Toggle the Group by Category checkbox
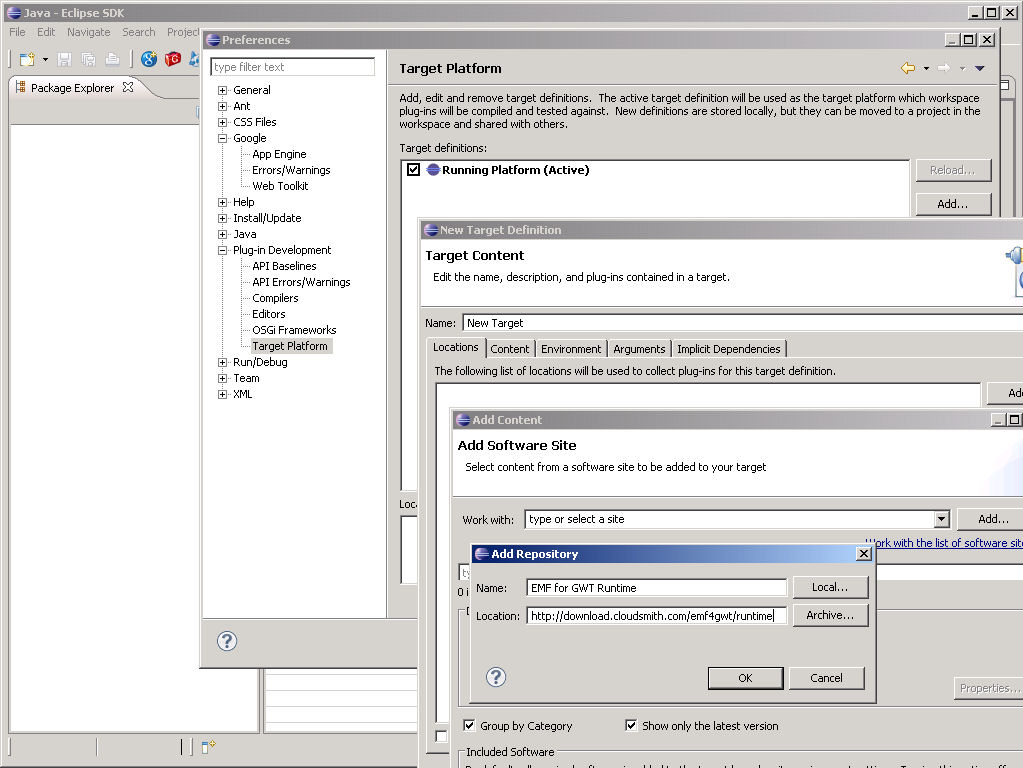Screen dimensions: 1023x768 click(x=469, y=725)
